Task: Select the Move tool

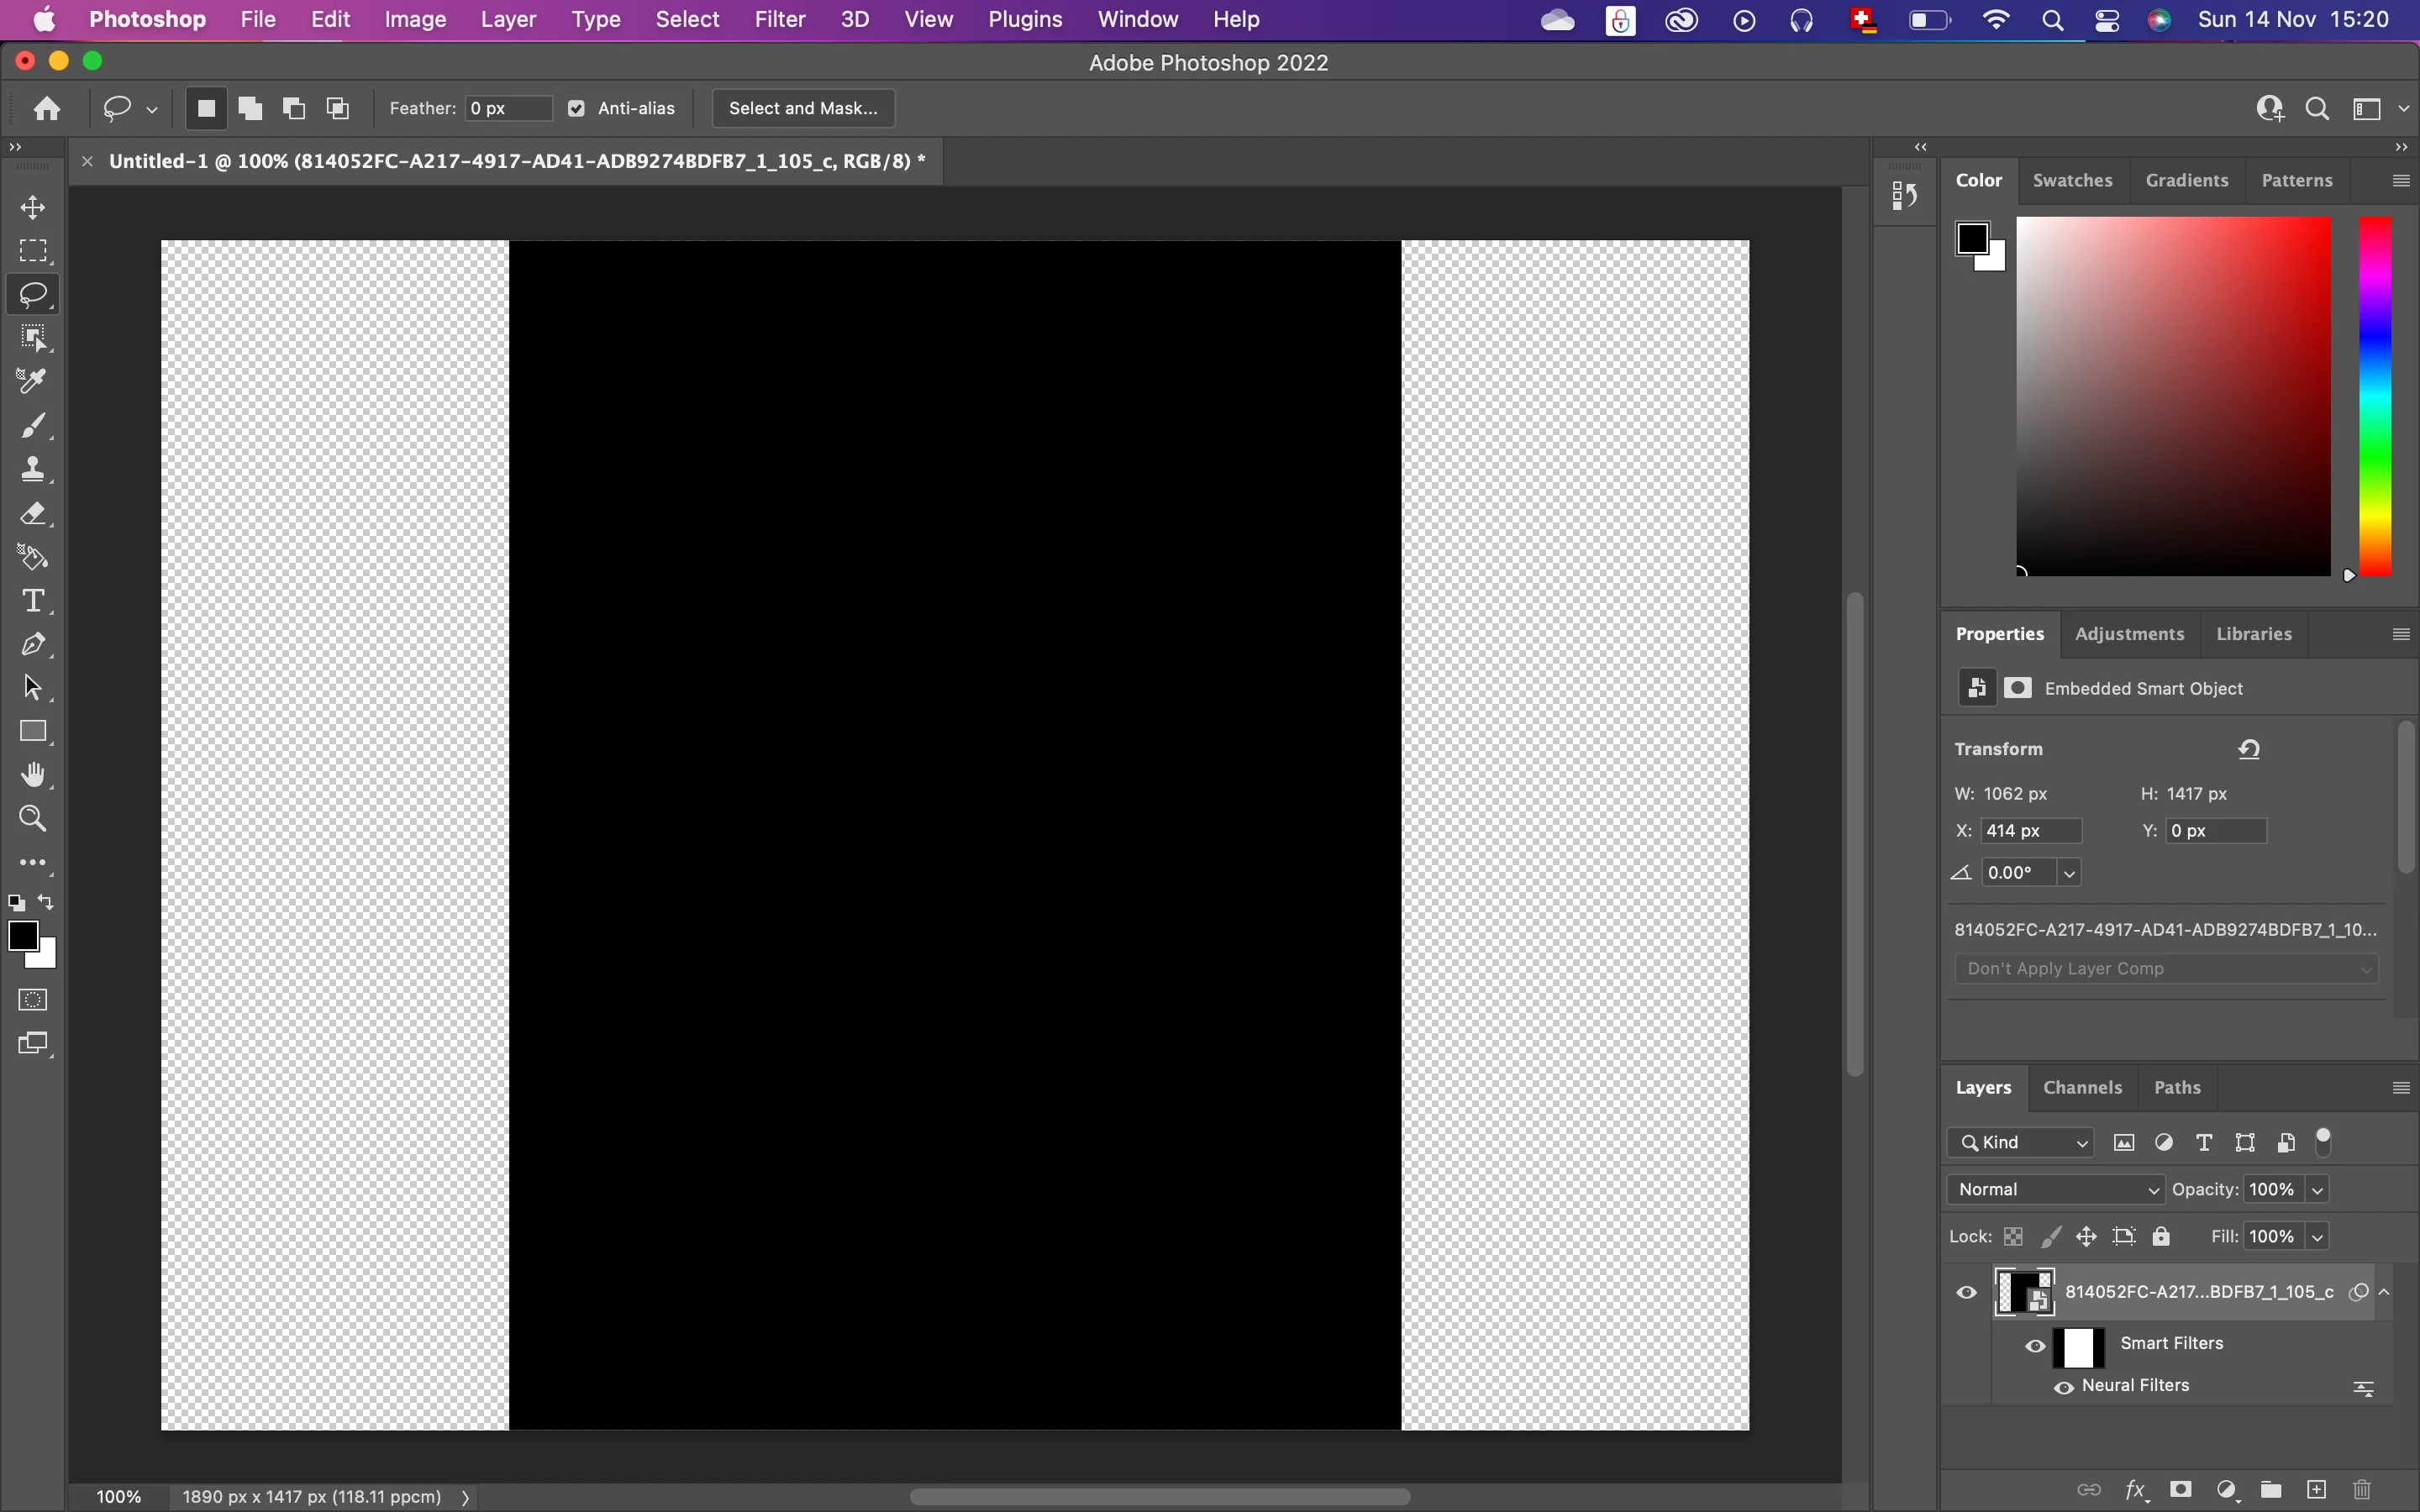Action: 33,207
